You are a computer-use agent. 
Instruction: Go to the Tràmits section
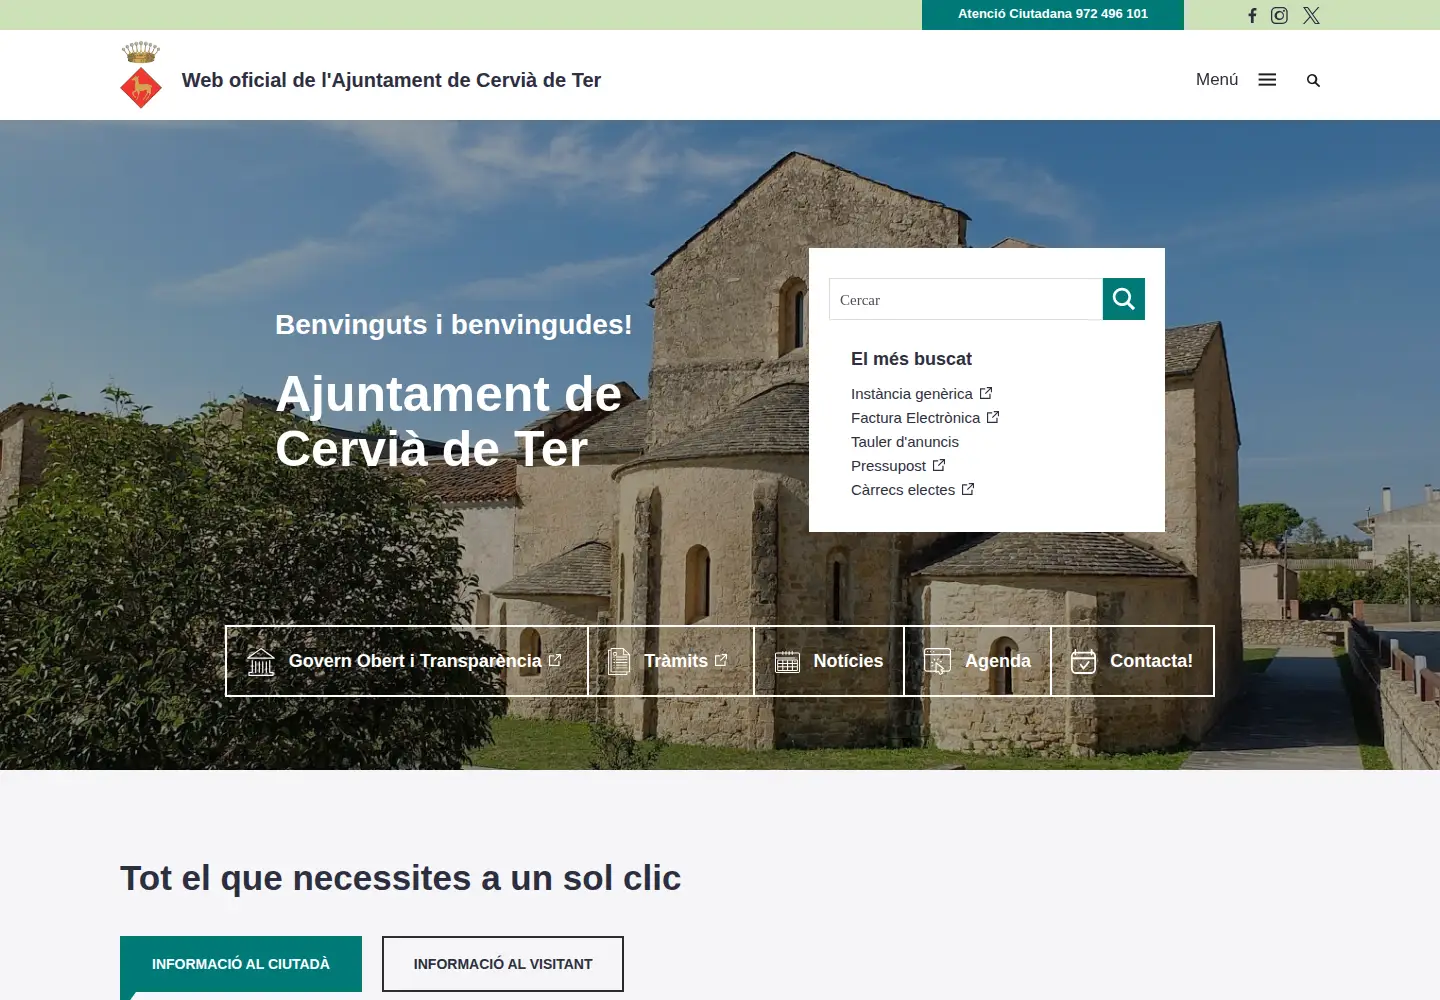pyautogui.click(x=671, y=661)
